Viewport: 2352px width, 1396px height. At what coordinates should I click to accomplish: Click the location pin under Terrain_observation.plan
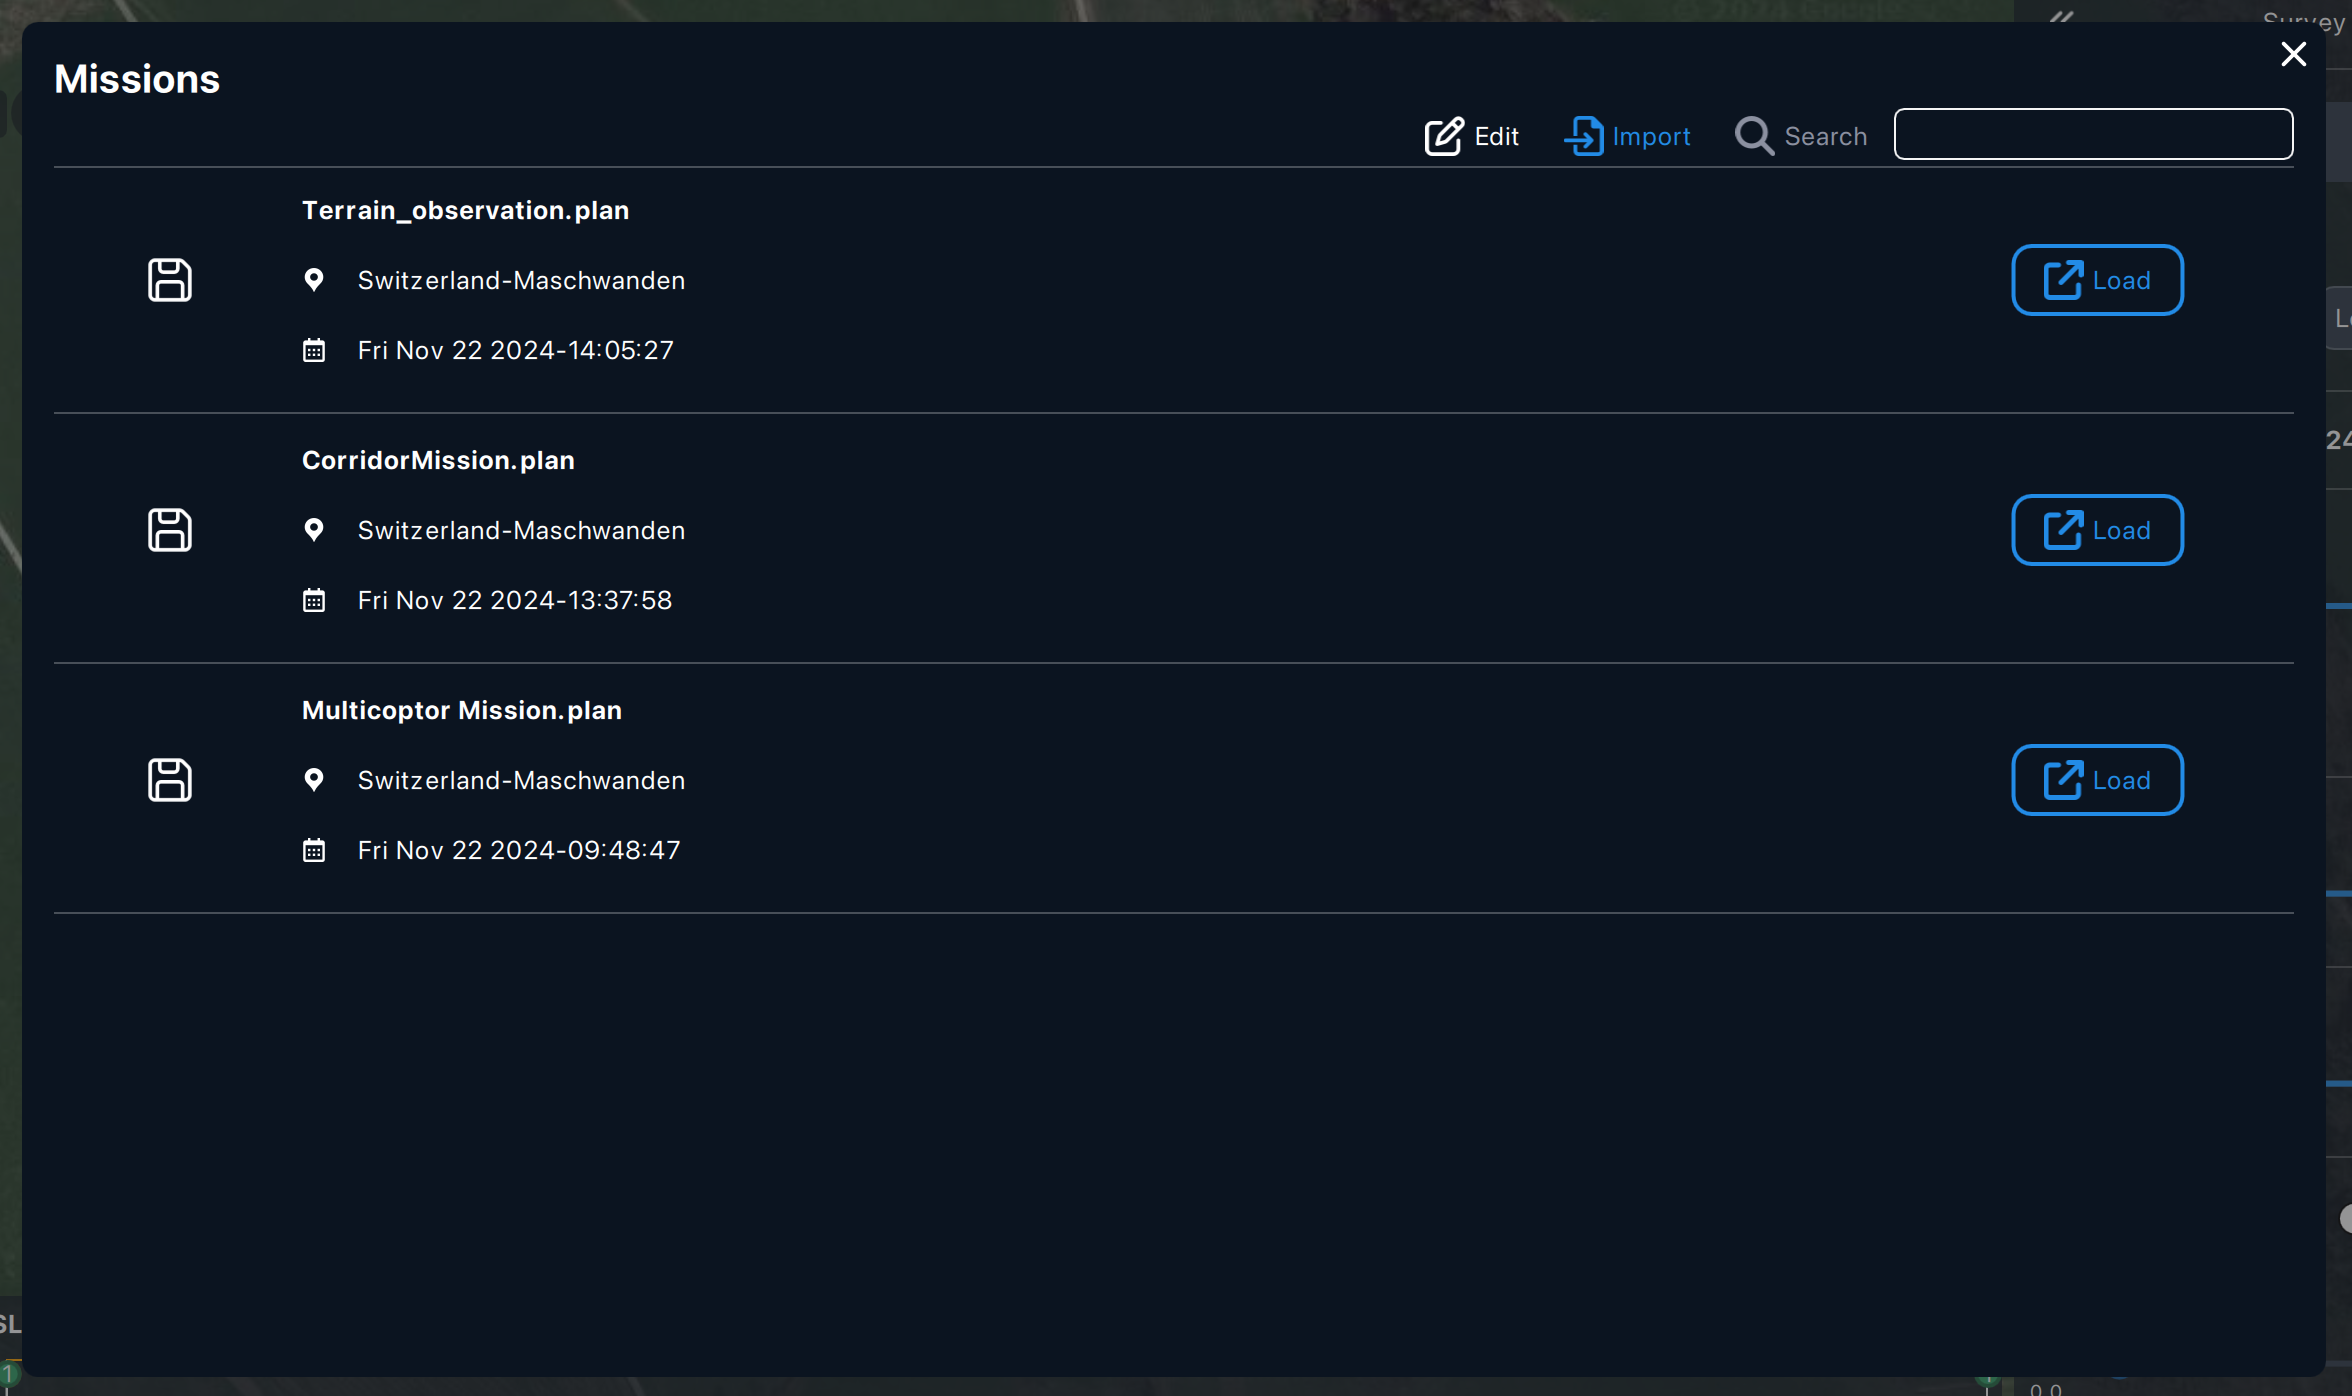click(314, 280)
